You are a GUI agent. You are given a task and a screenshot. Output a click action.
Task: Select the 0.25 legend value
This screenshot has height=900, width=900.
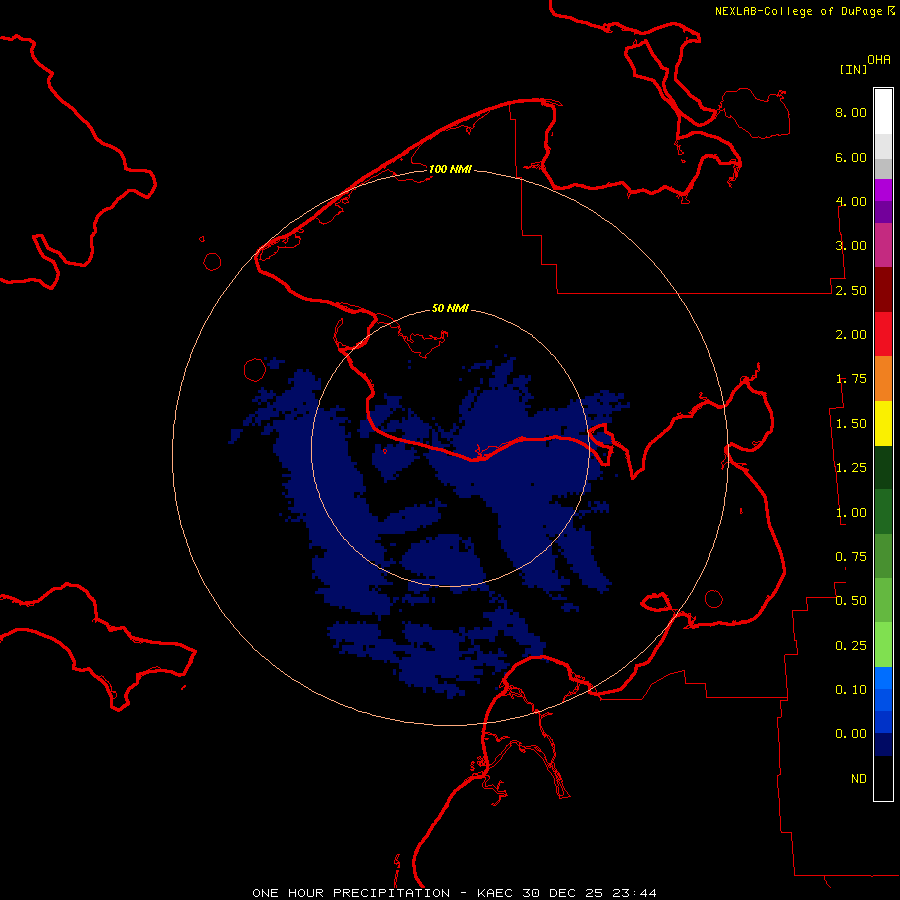[851, 646]
